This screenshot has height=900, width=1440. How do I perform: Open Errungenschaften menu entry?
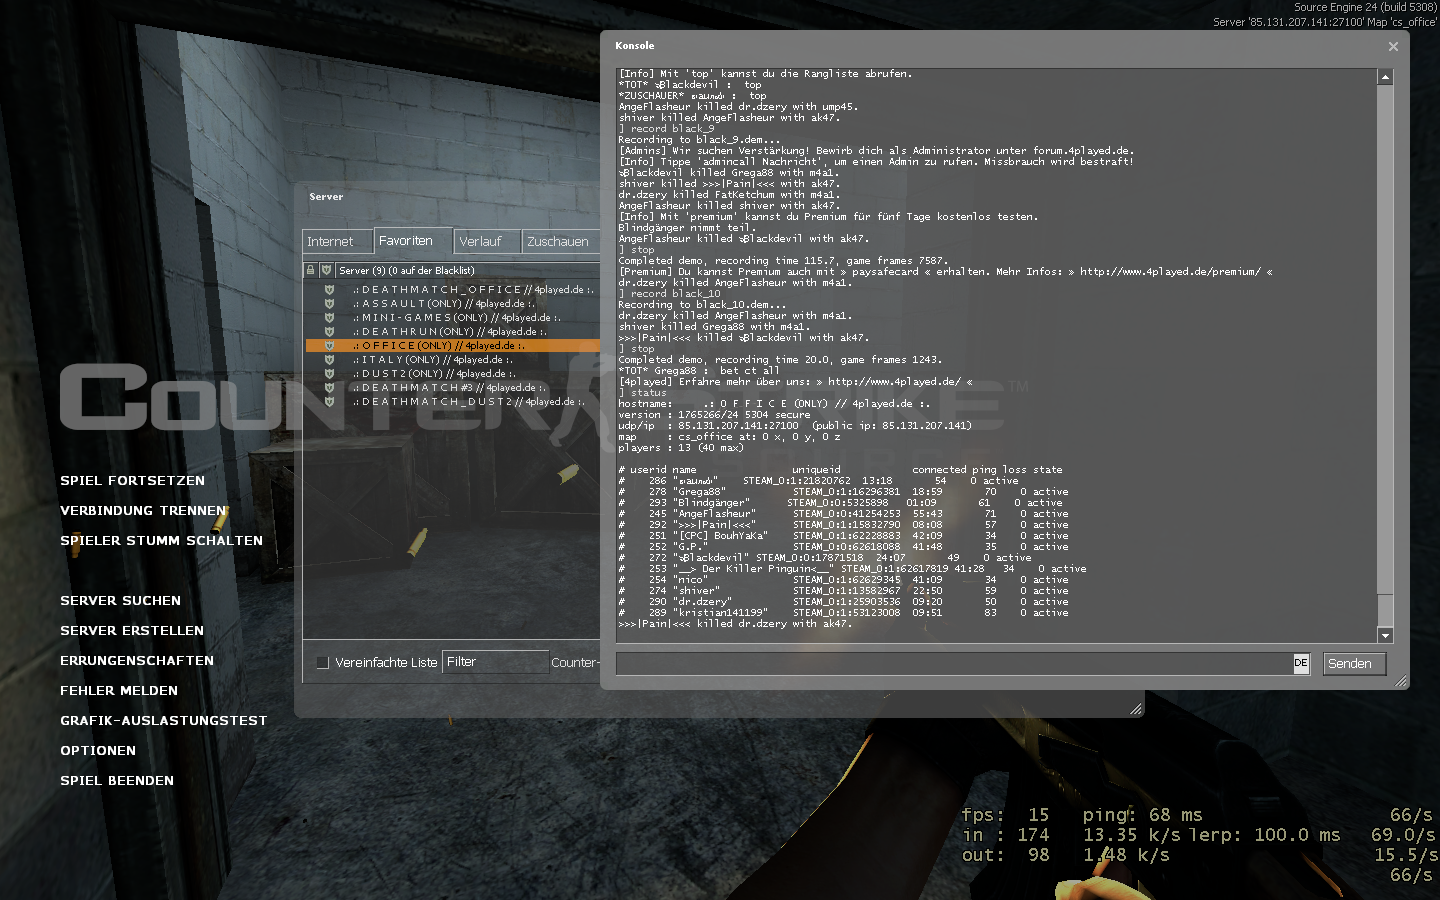coord(137,661)
